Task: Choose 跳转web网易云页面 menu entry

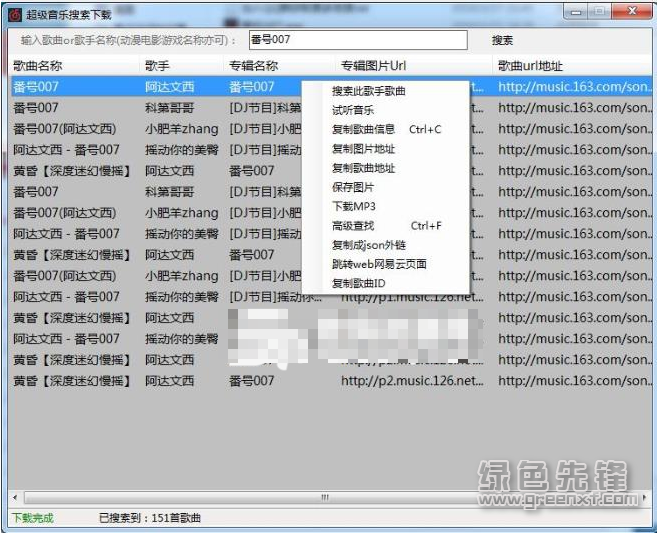Action: click(x=379, y=264)
